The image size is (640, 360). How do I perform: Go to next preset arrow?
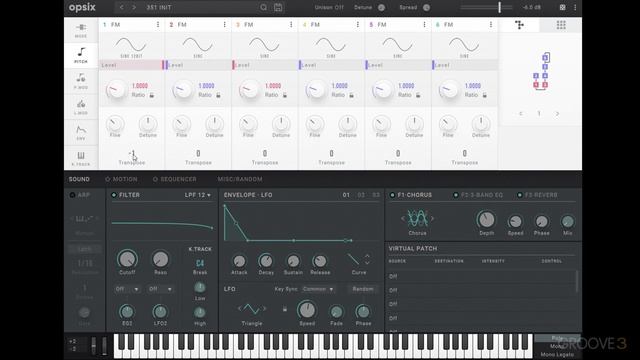point(134,7)
